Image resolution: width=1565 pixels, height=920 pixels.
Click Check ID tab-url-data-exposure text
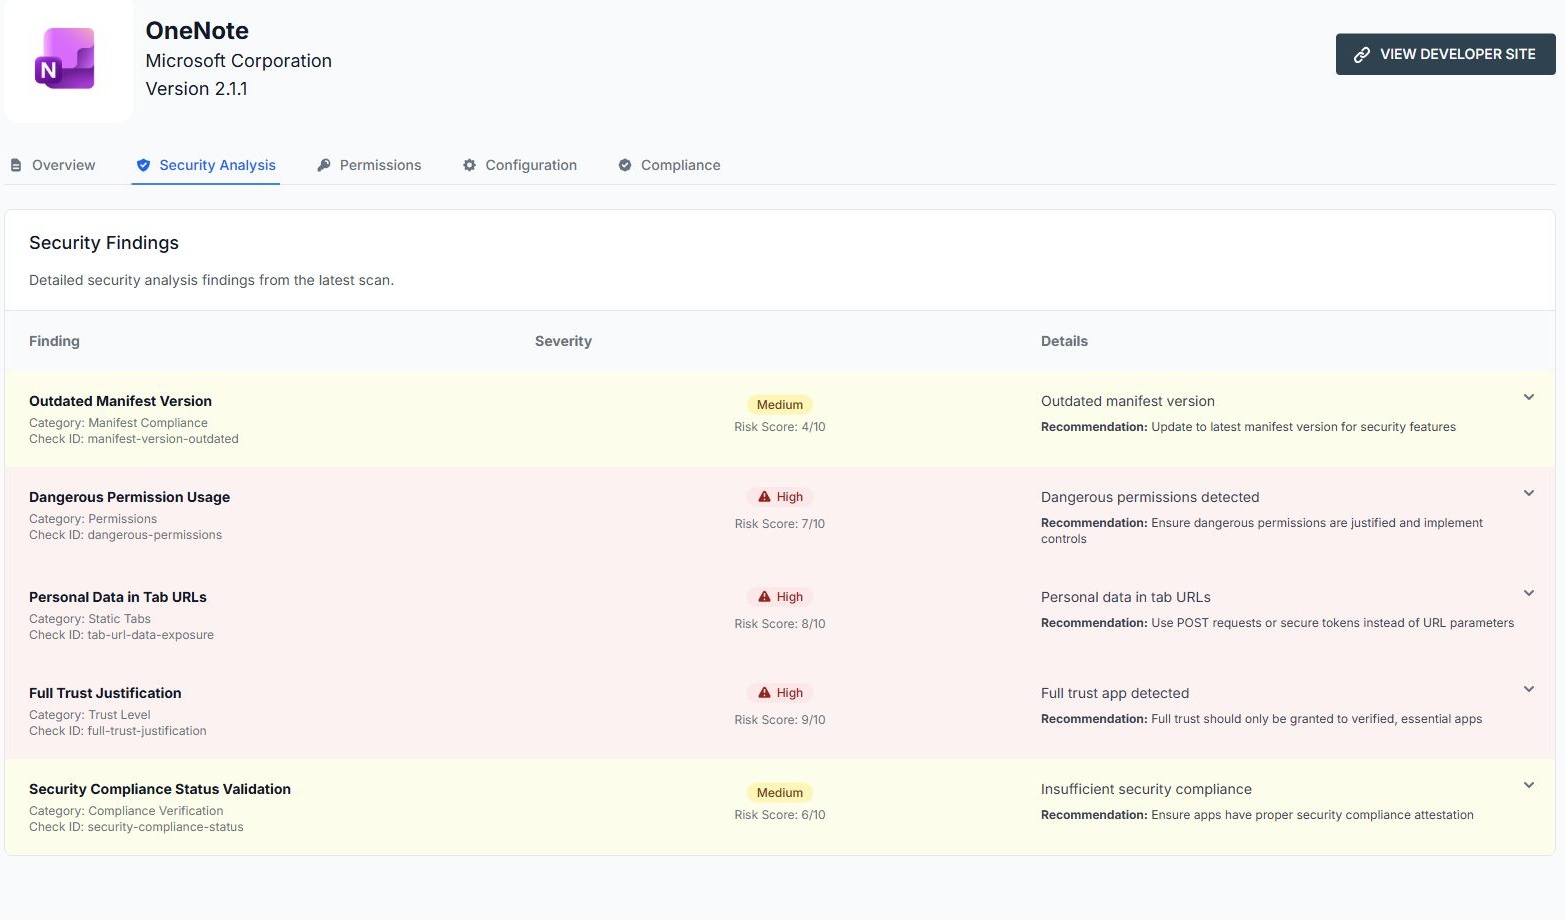coord(121,635)
